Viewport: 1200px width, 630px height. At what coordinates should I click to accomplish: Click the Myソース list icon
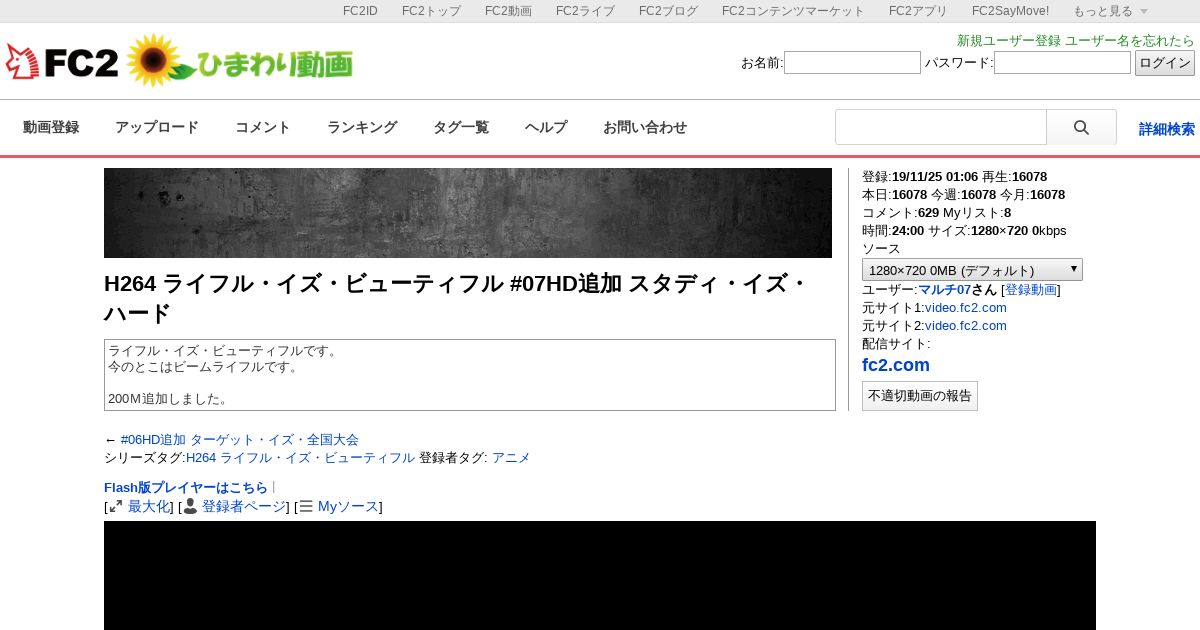tap(306, 507)
